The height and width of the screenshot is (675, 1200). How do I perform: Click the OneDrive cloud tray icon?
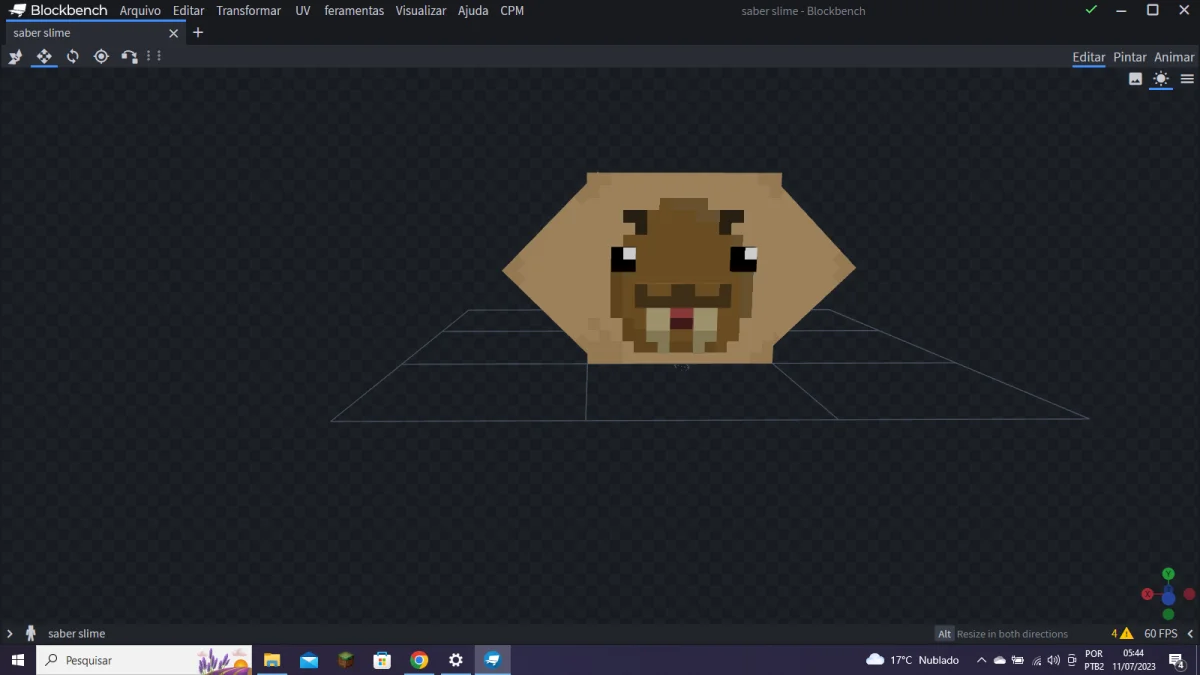click(999, 660)
